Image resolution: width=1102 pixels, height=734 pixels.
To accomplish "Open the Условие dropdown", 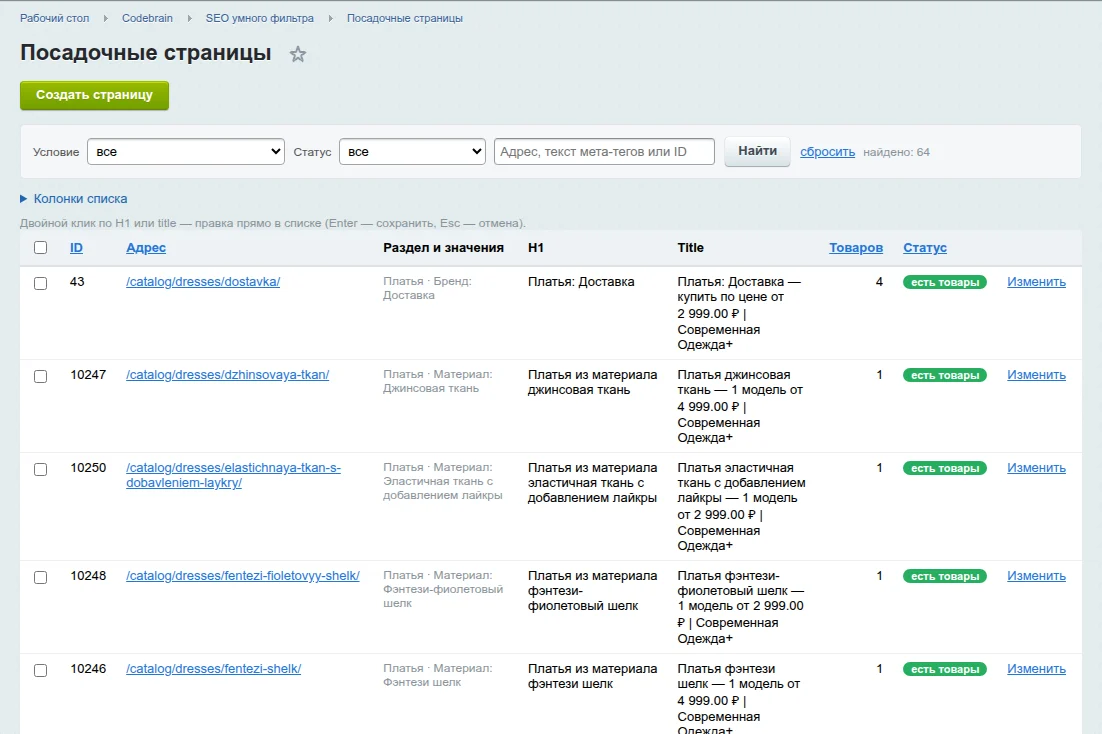I will click(x=186, y=152).
